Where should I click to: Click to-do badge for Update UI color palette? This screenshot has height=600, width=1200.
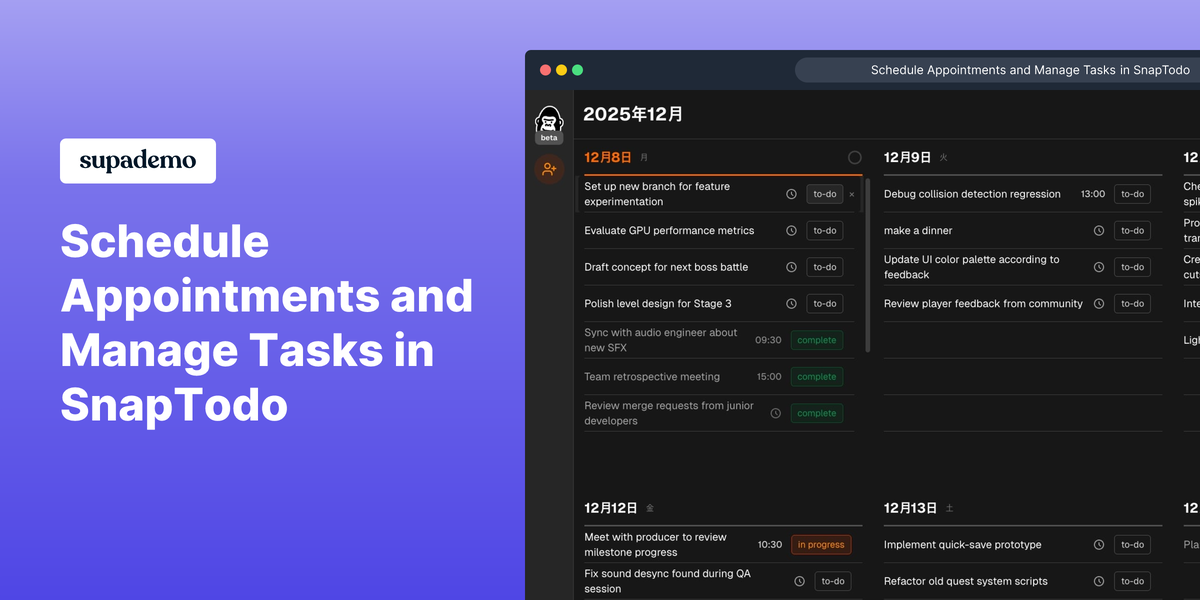pyautogui.click(x=1132, y=267)
